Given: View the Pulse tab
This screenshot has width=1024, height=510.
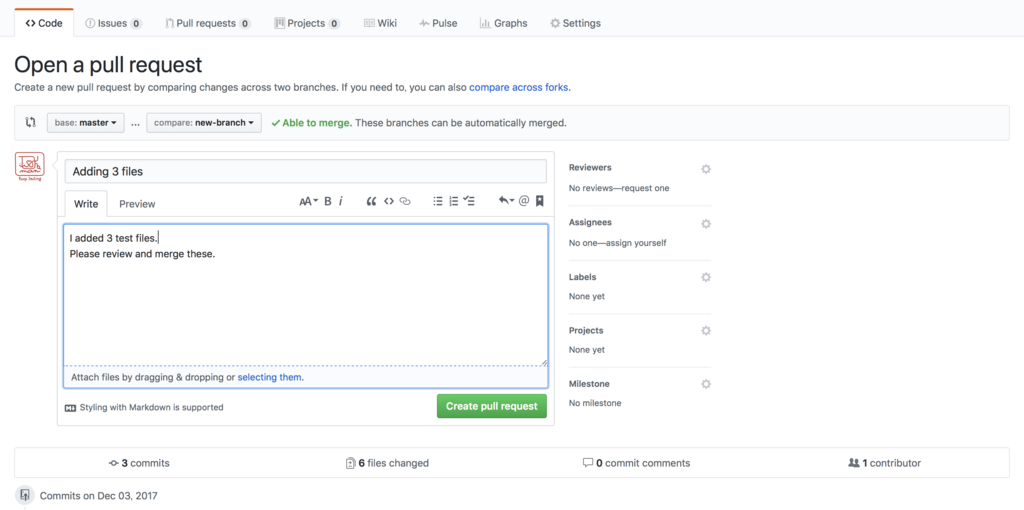Looking at the screenshot, I should pyautogui.click(x=438, y=23).
